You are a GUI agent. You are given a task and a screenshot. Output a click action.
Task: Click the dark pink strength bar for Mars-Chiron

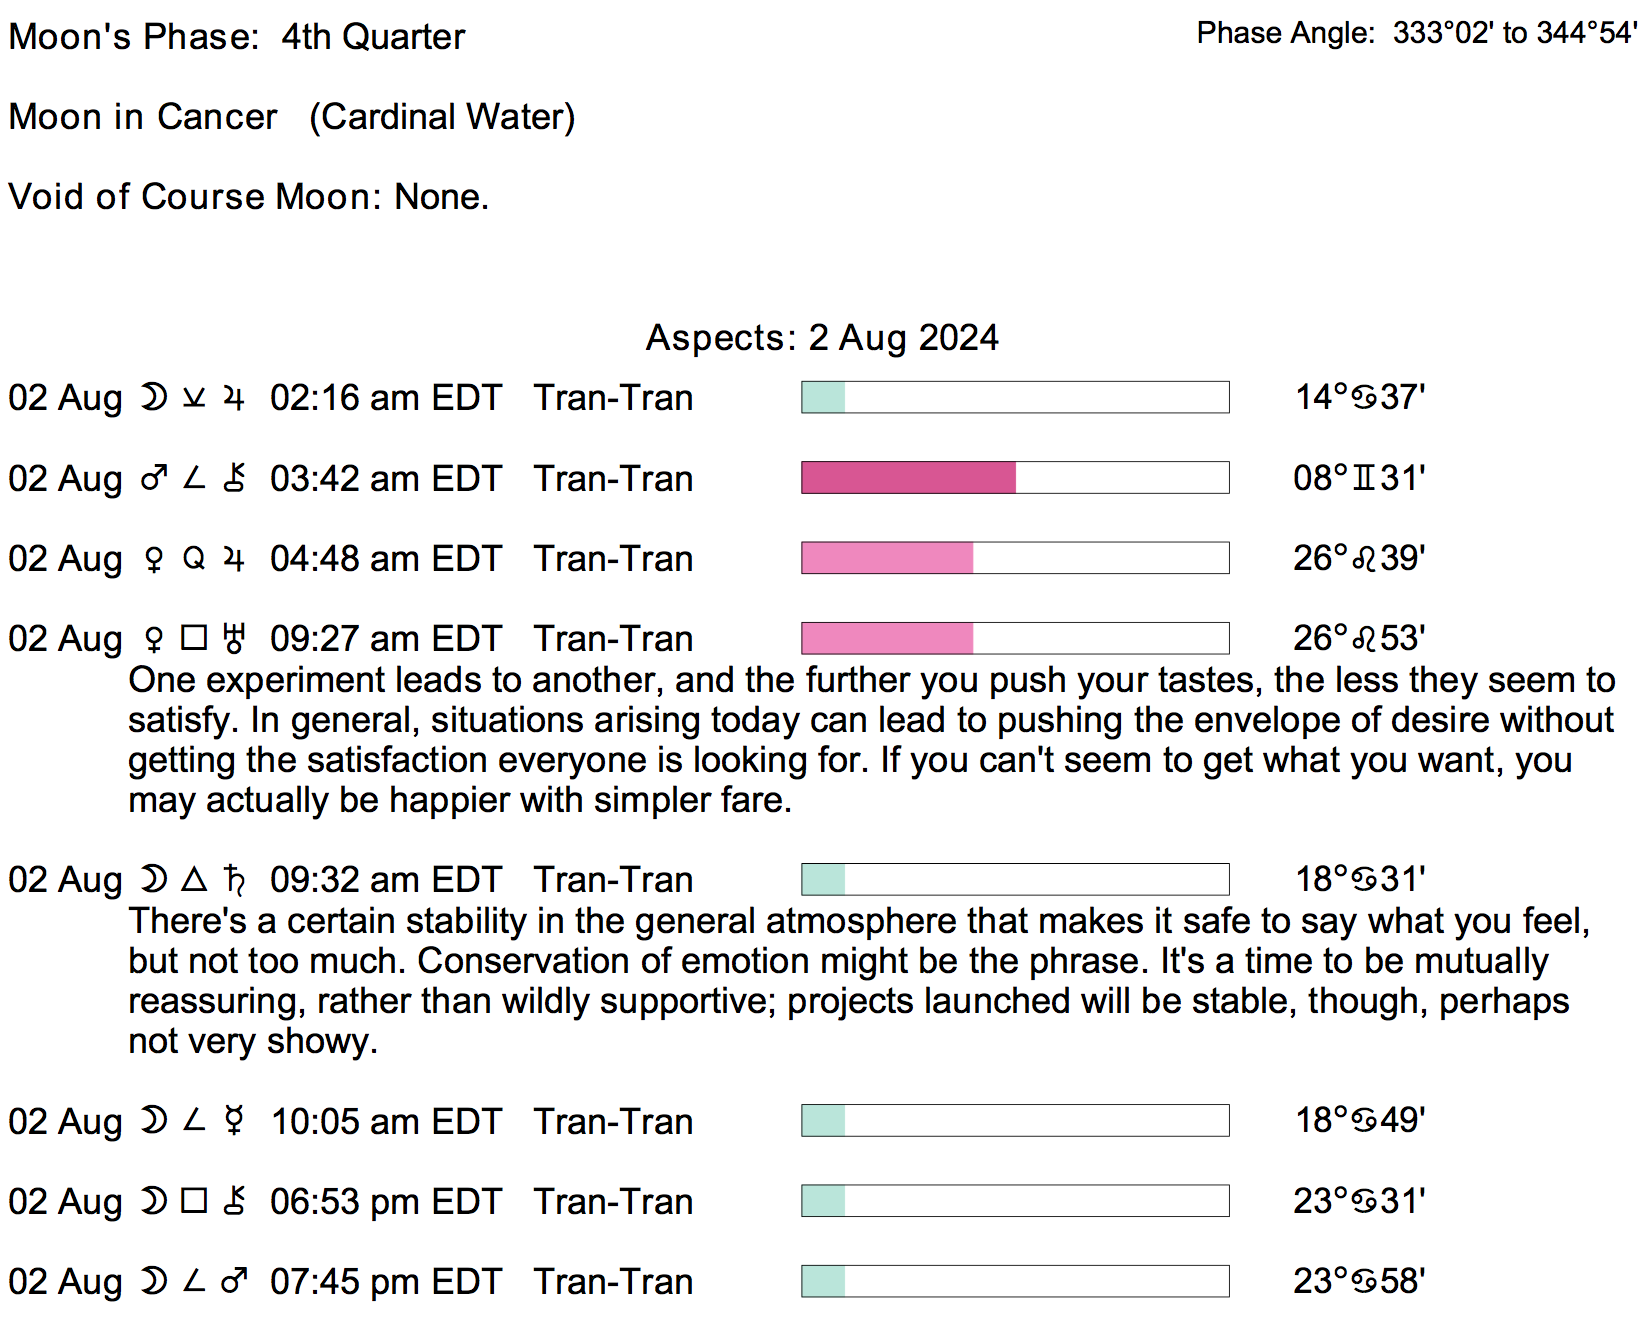click(908, 478)
